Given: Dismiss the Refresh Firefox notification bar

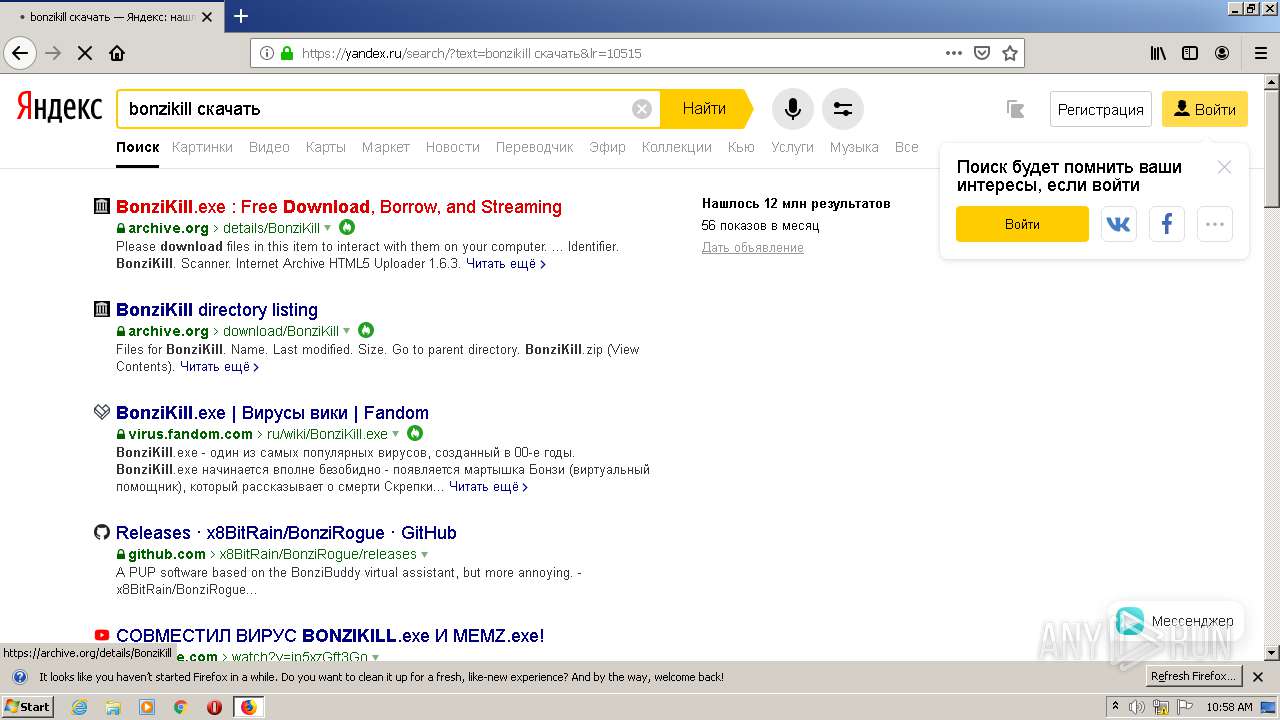Looking at the screenshot, I should 1259,677.
